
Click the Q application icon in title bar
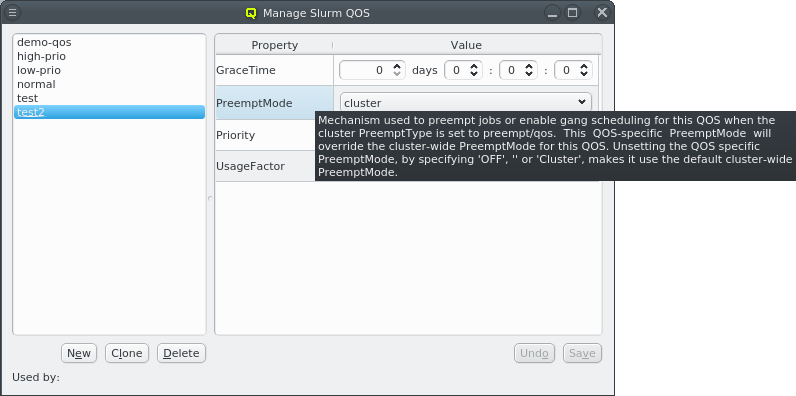point(251,13)
